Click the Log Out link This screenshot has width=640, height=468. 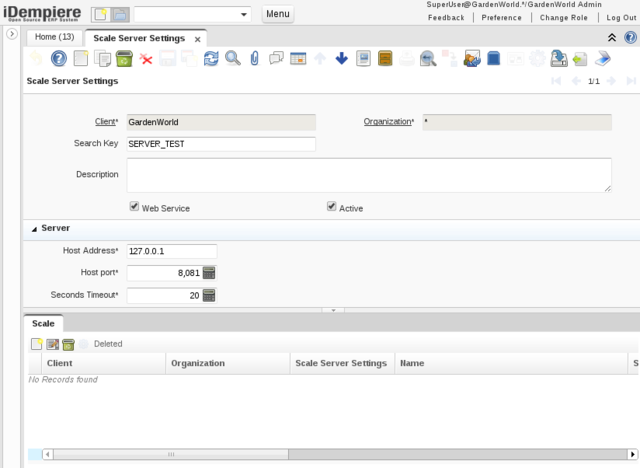point(620,18)
